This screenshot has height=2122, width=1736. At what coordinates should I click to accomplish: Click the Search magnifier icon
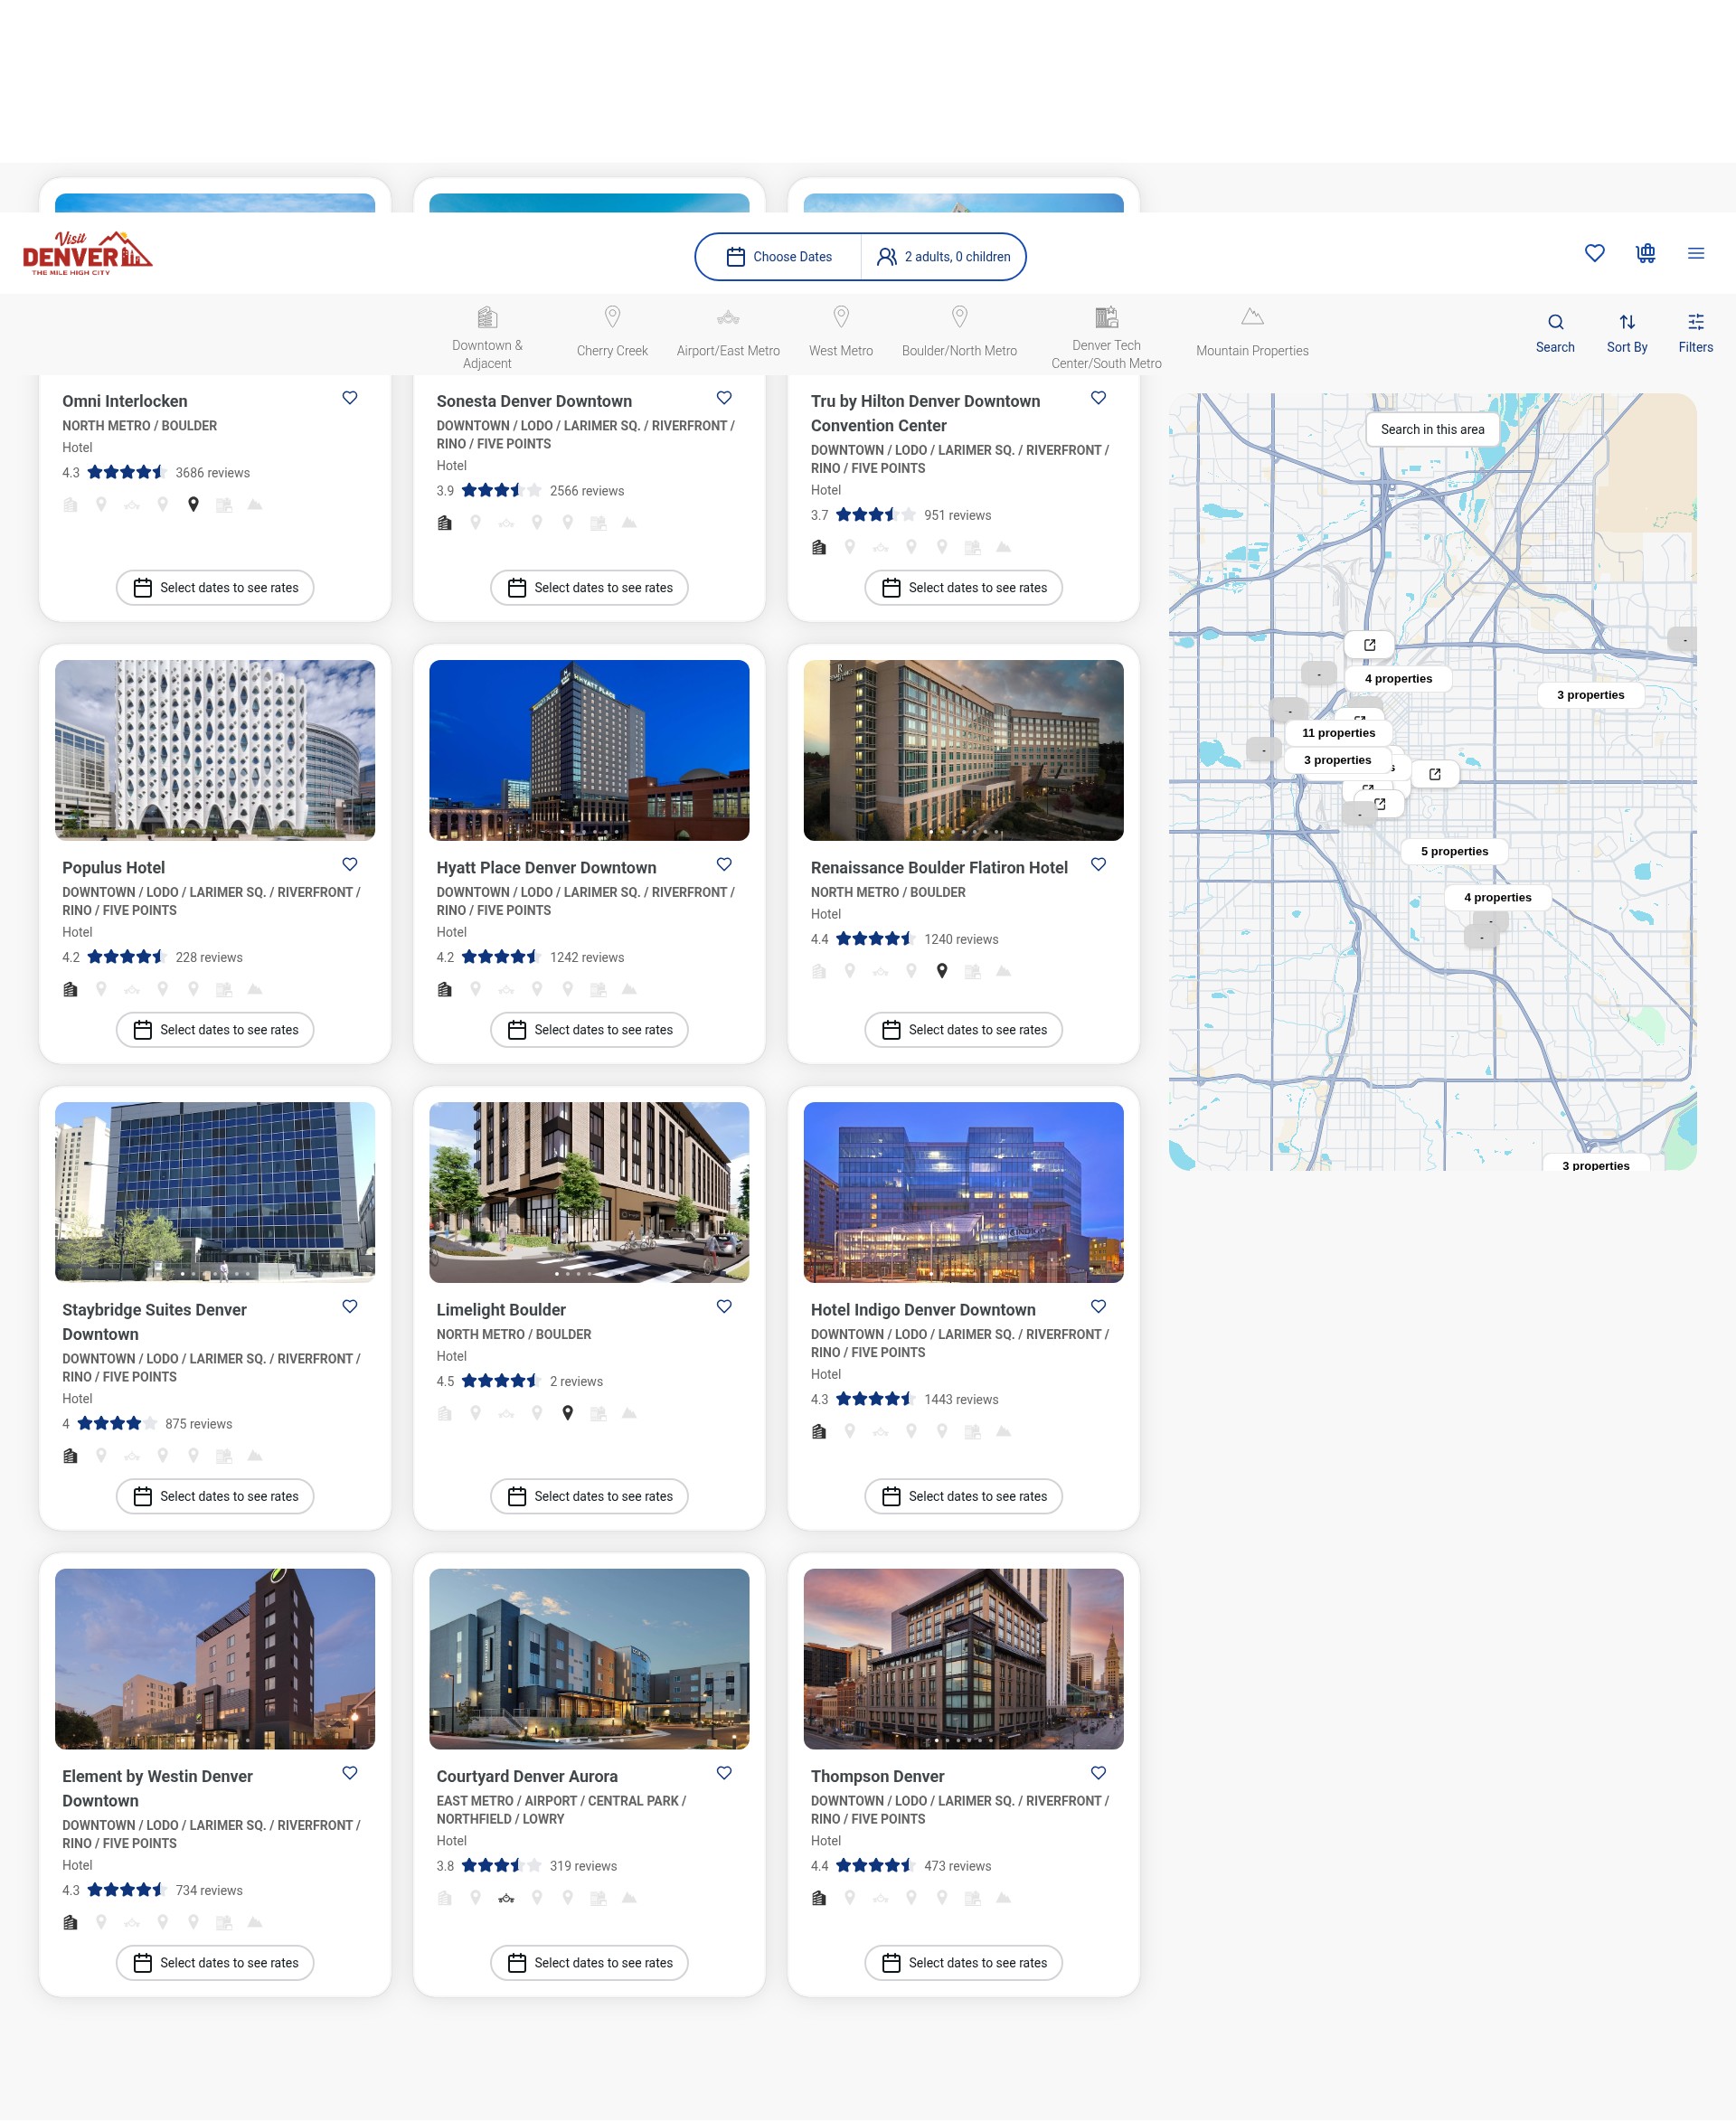coord(1555,332)
